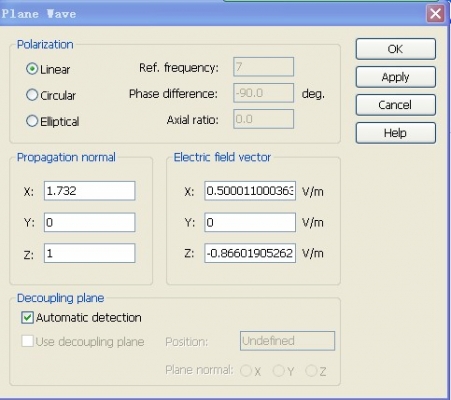Click the 'Plane normal:' label
Image resolution: width=451 pixels, height=400 pixels.
click(x=199, y=370)
